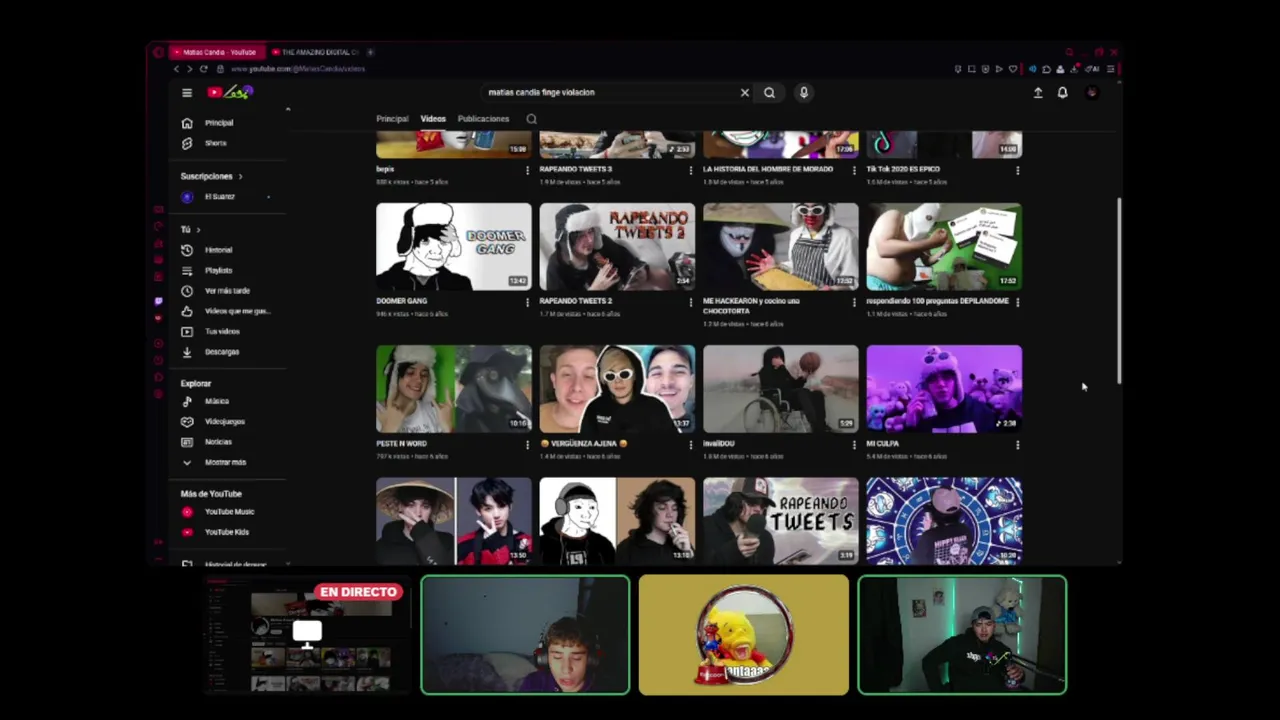1280x720 pixels.
Task: Reload the page in the browser
Action: tap(203, 68)
